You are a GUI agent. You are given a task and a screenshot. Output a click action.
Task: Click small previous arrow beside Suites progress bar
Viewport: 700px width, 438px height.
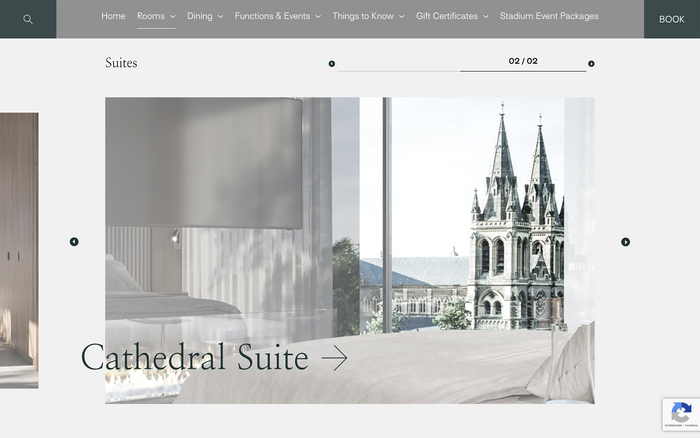tap(332, 64)
